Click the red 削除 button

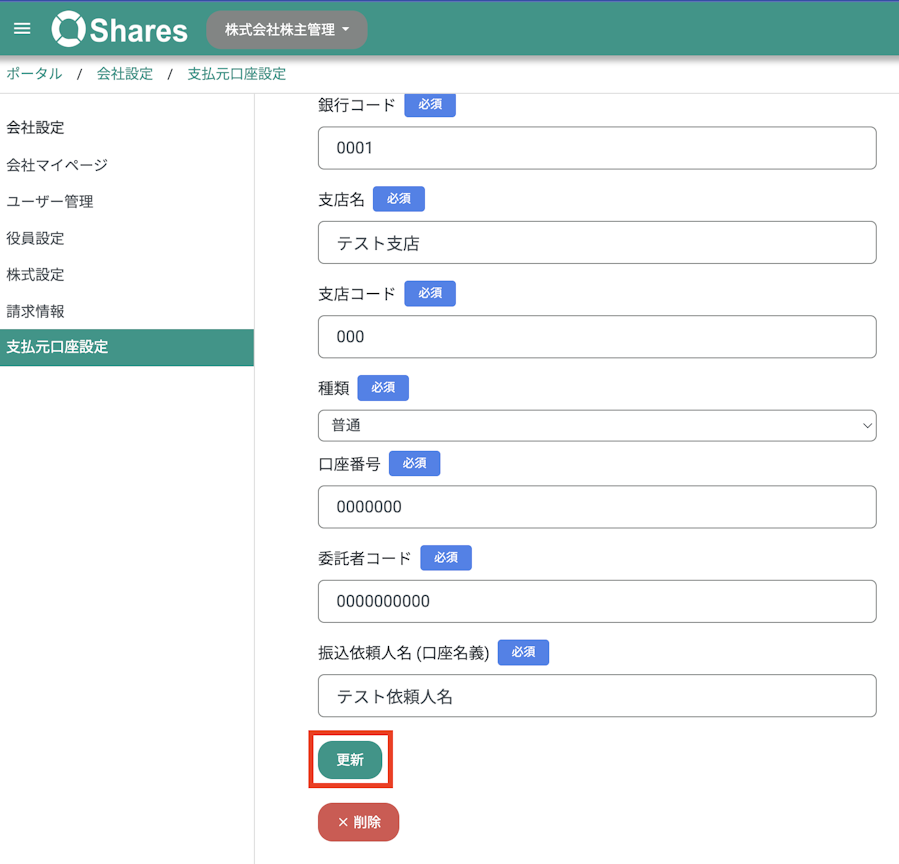click(x=358, y=822)
